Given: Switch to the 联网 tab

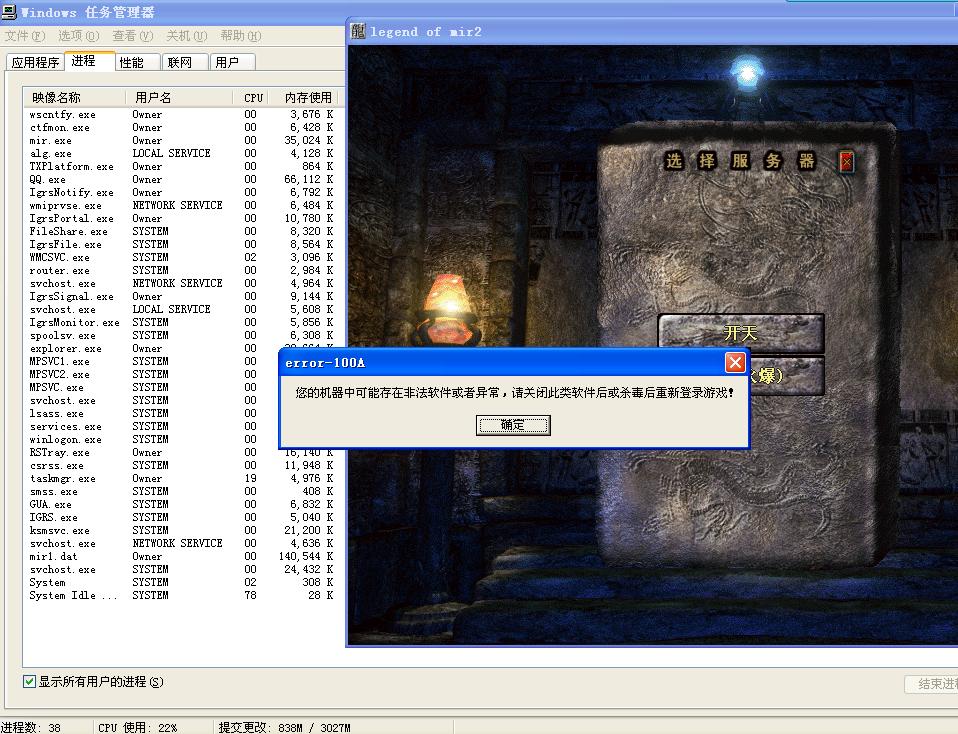Looking at the screenshot, I should tap(186, 62).
